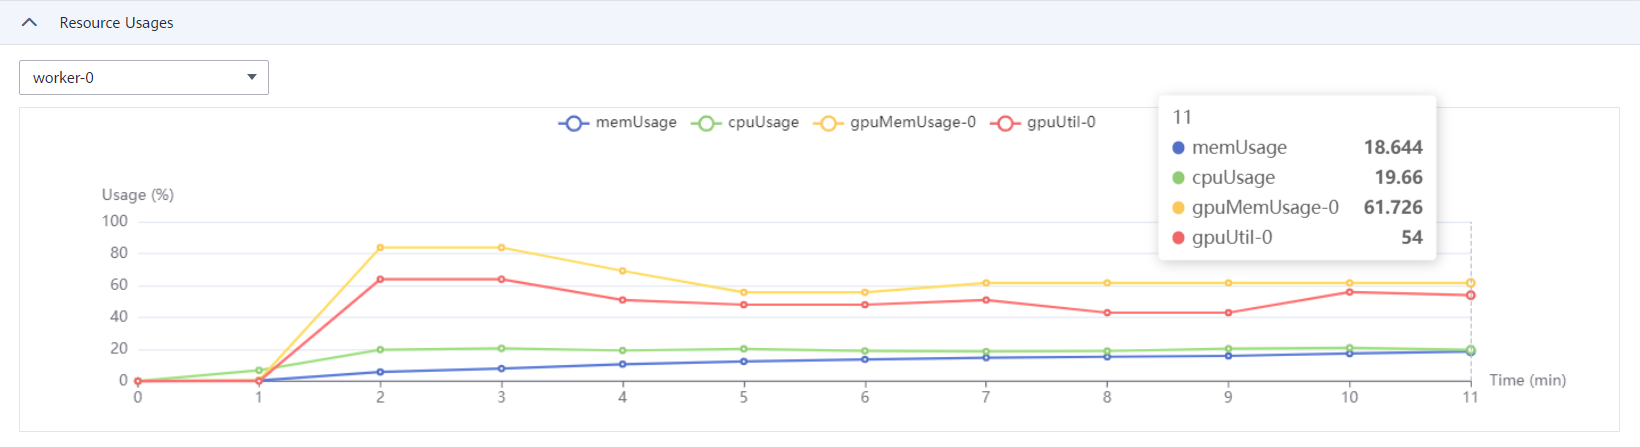This screenshot has height=447, width=1640.
Task: Click blue memUsage point at minute 4
Action: [622, 364]
